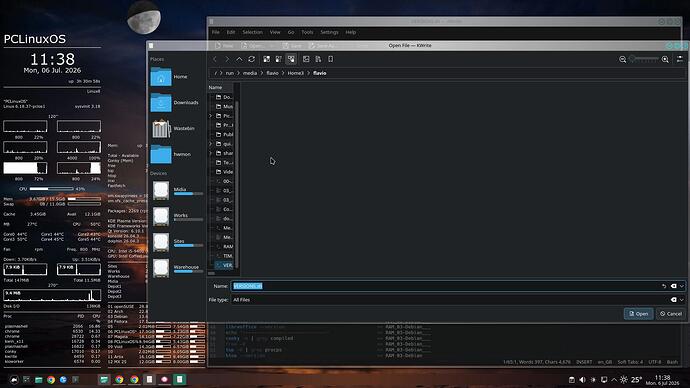Click the Open button
690x388 pixels.
click(639, 314)
